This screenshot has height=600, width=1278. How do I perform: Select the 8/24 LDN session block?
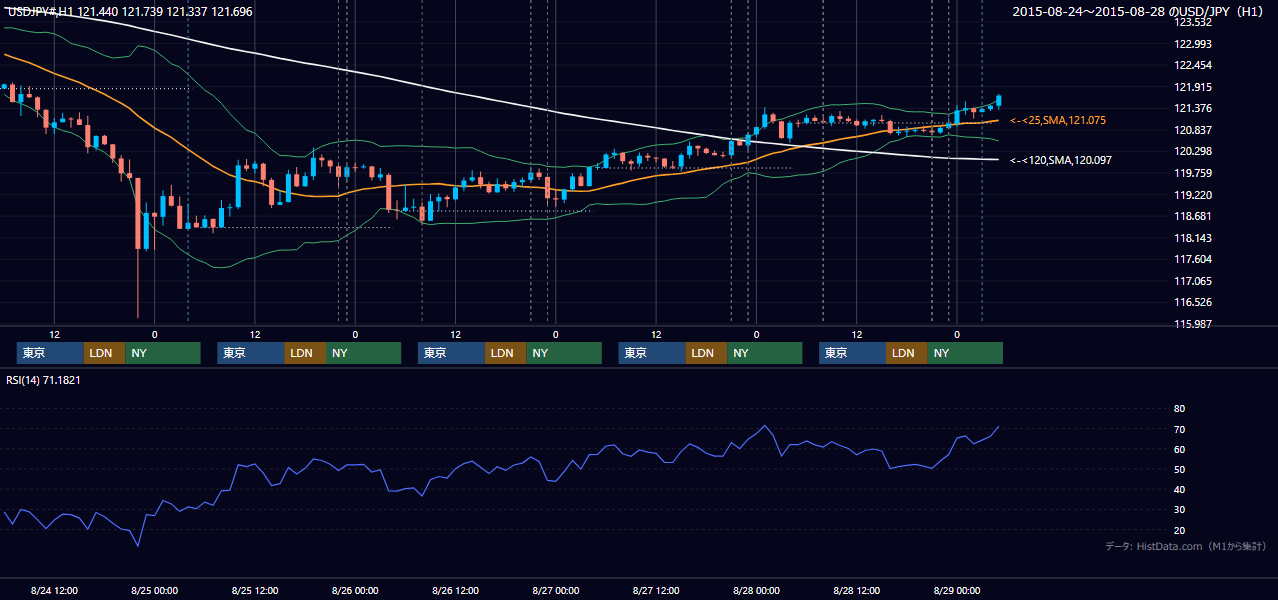coord(104,353)
